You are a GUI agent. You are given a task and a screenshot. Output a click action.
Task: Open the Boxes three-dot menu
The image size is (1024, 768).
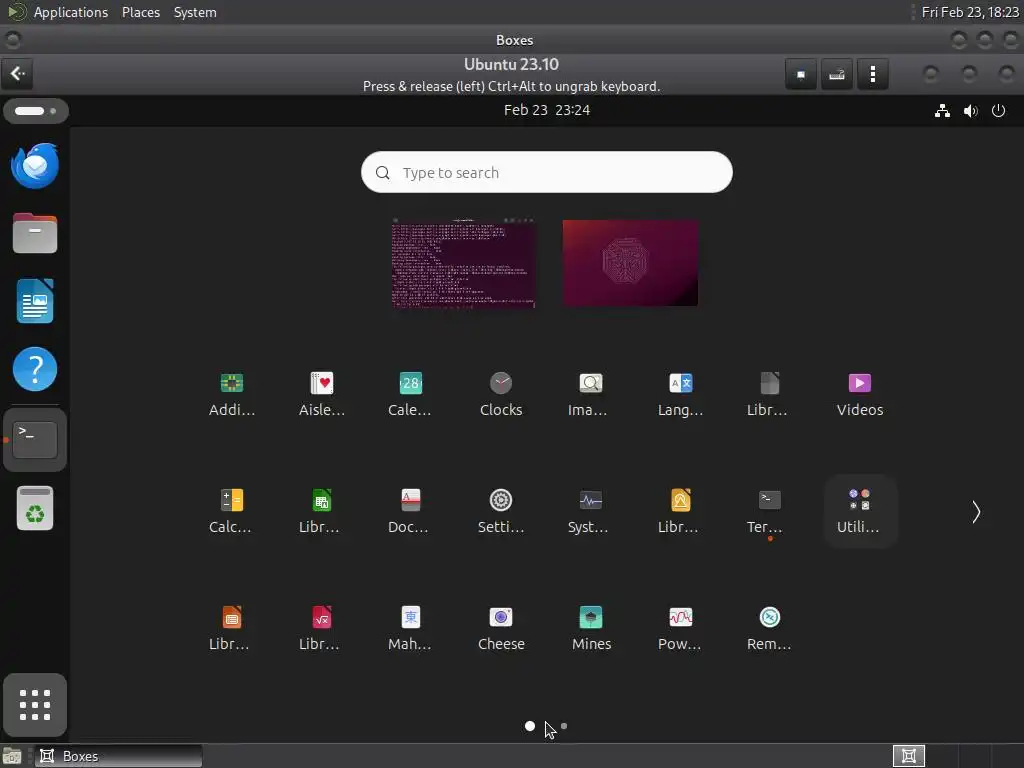872,74
